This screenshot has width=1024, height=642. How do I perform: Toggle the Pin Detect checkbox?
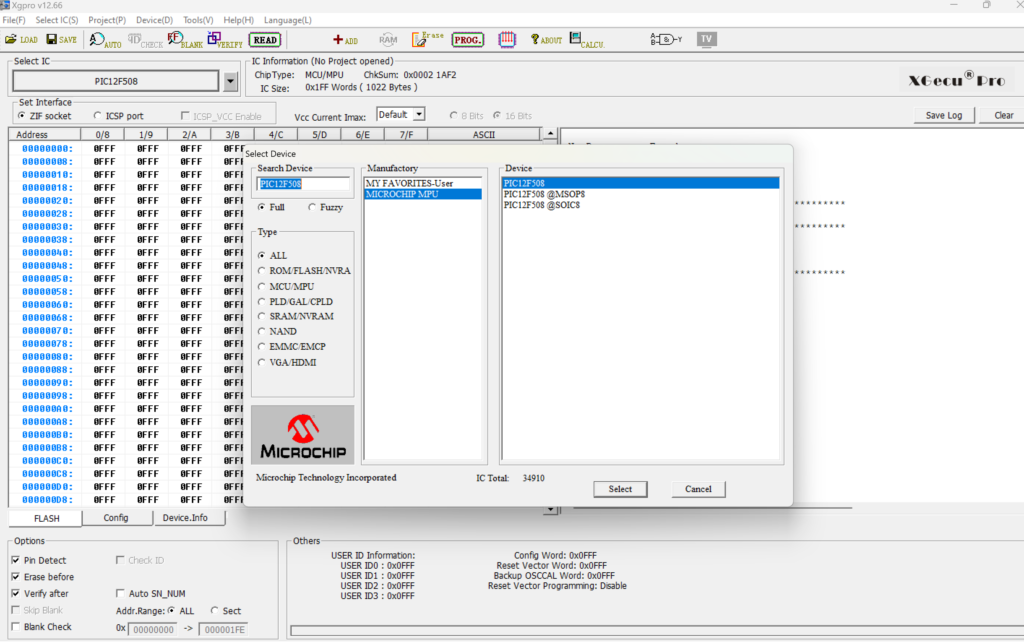[x=15, y=560]
